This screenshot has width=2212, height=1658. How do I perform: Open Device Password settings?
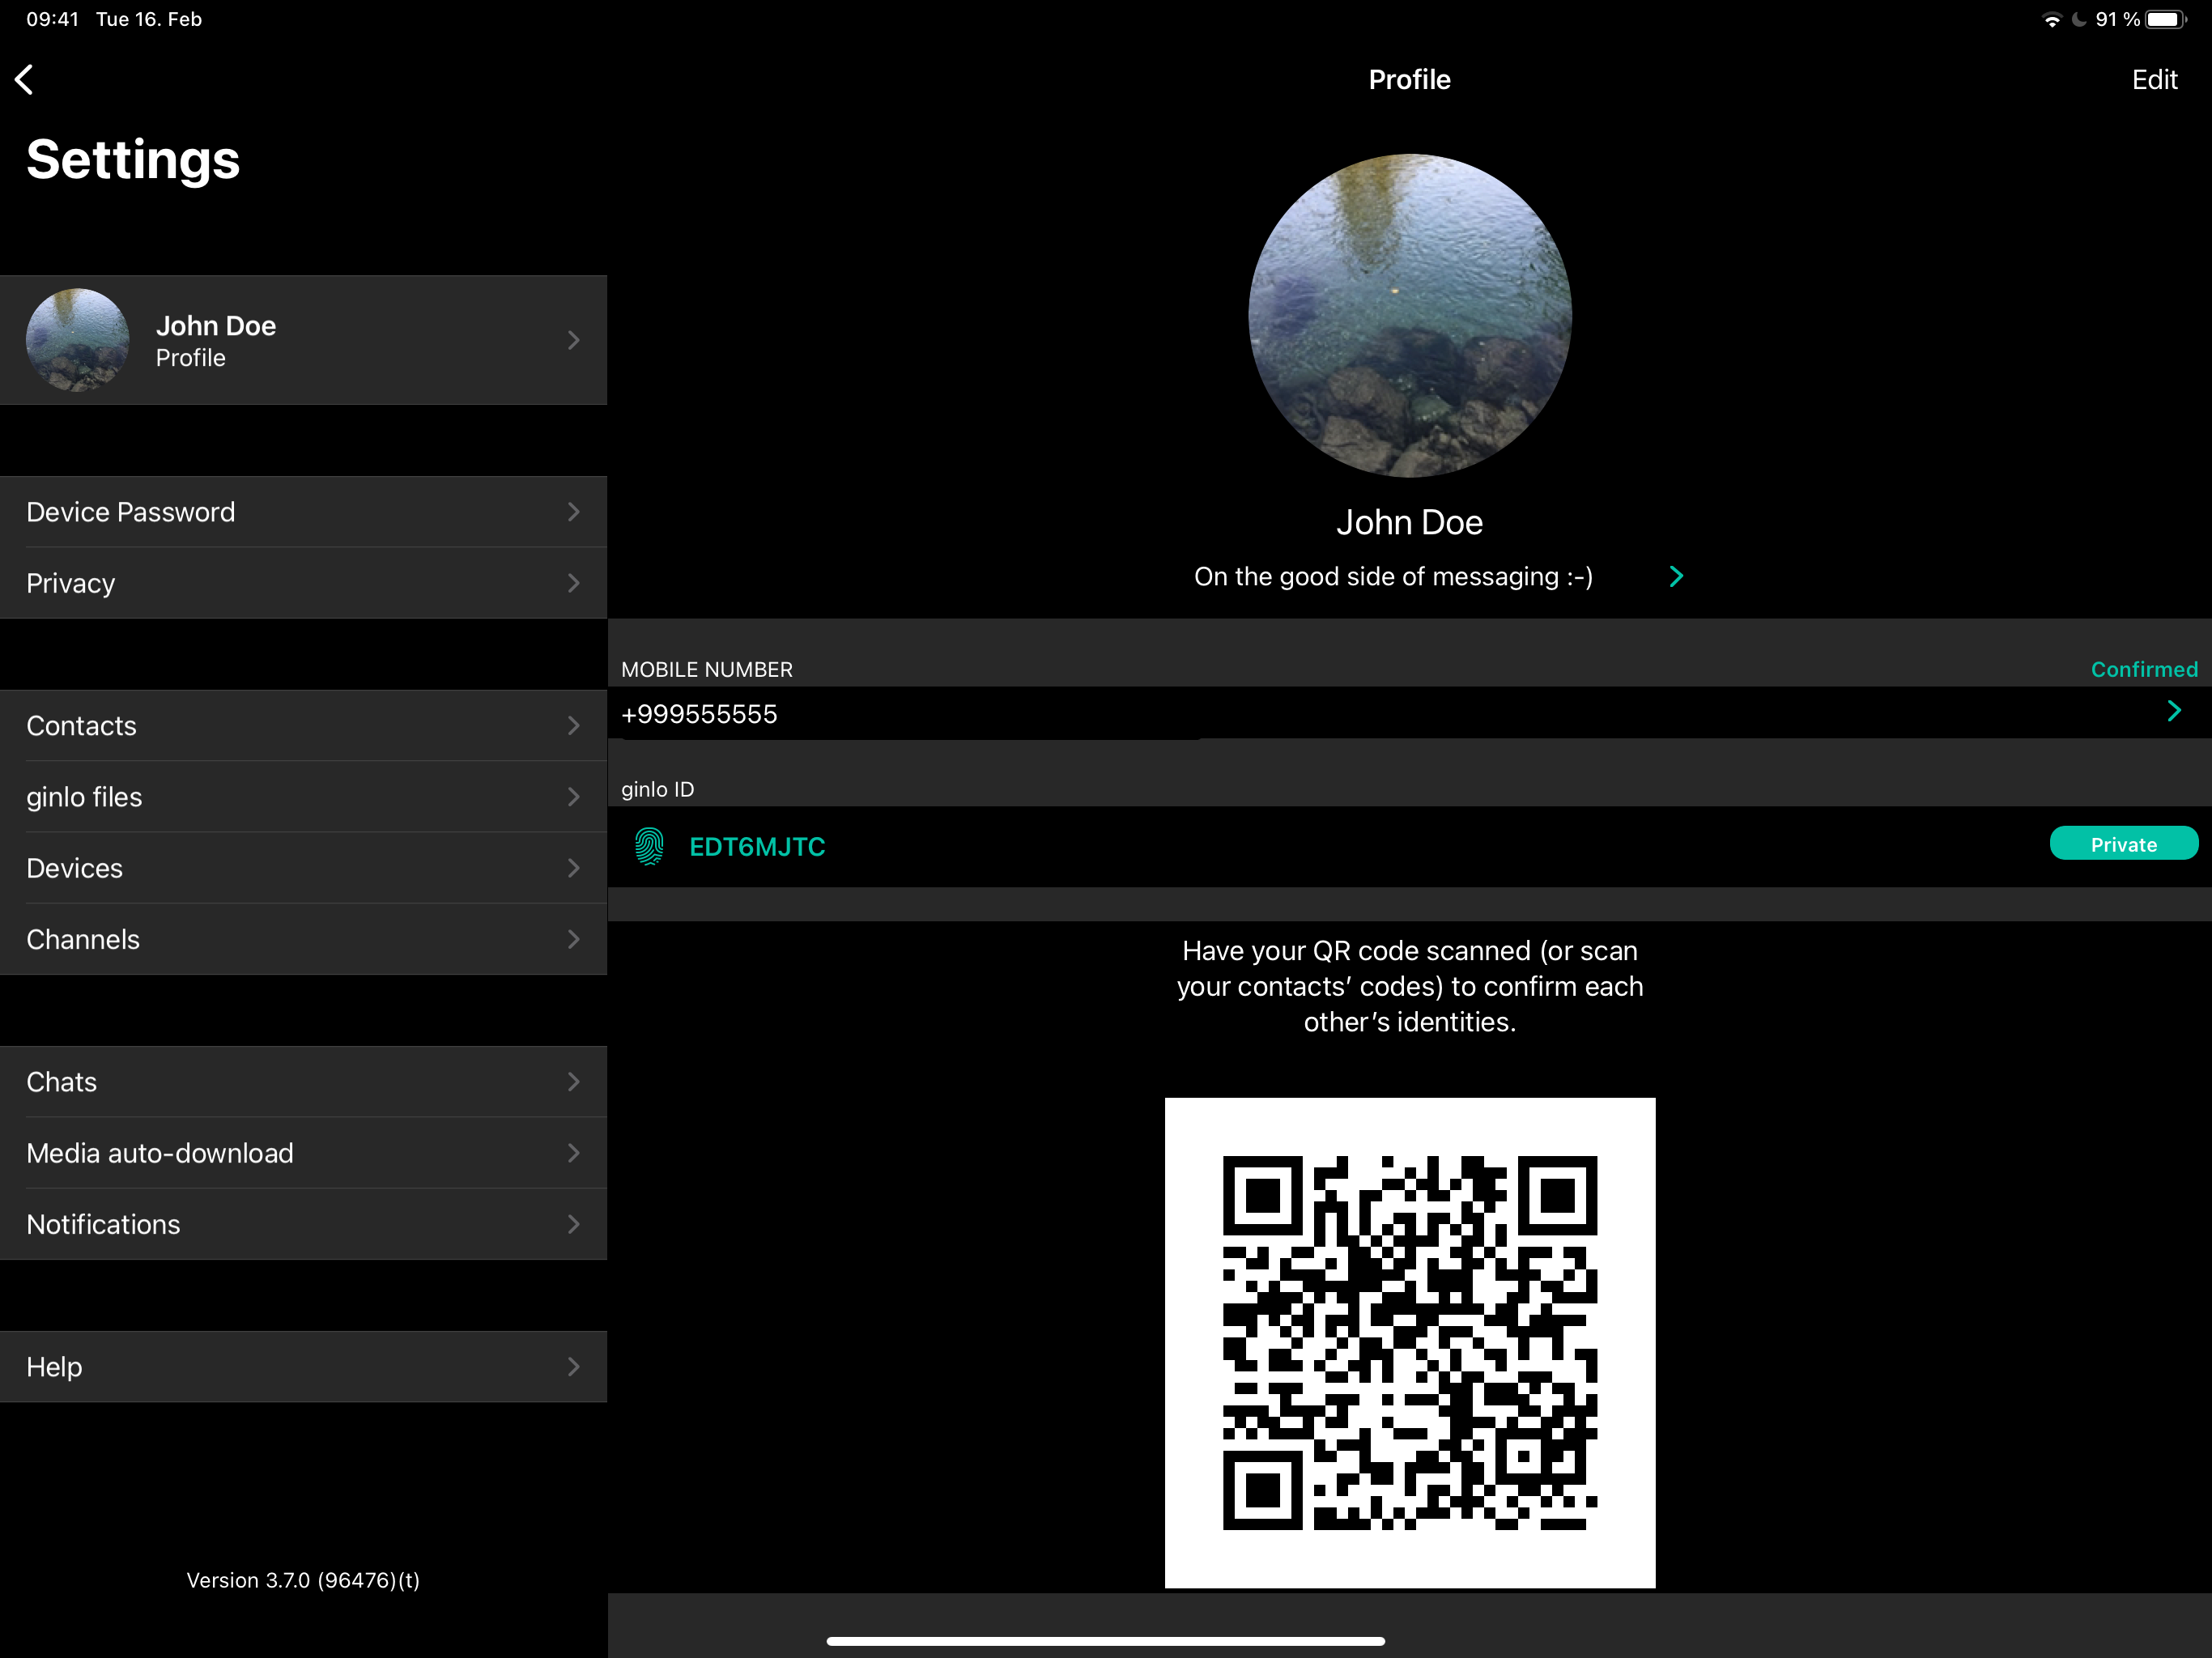[303, 512]
